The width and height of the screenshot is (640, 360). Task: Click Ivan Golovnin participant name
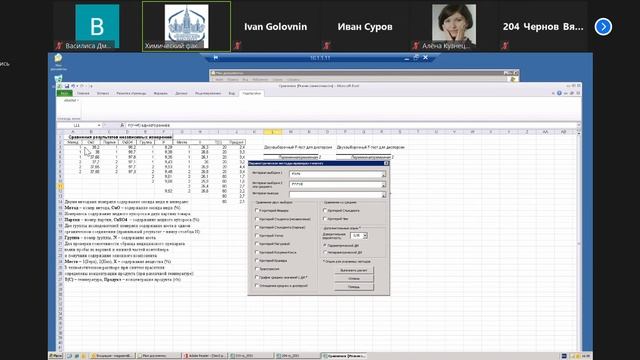(x=276, y=27)
